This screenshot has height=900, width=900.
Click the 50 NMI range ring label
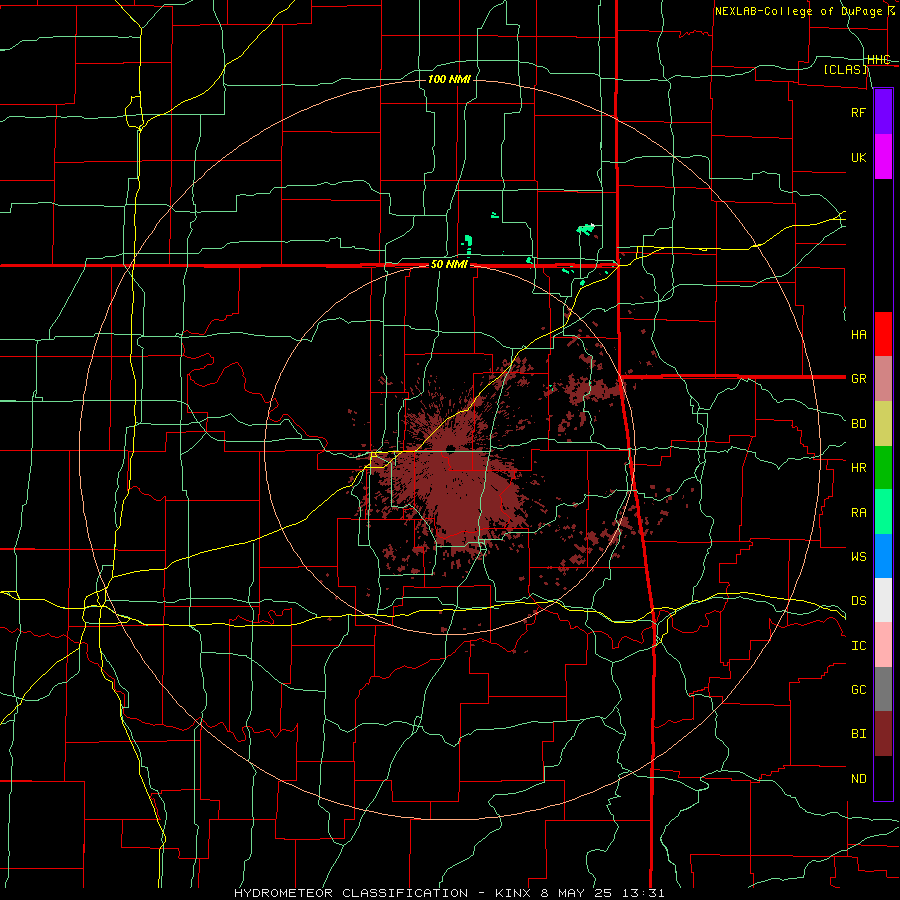449,265
